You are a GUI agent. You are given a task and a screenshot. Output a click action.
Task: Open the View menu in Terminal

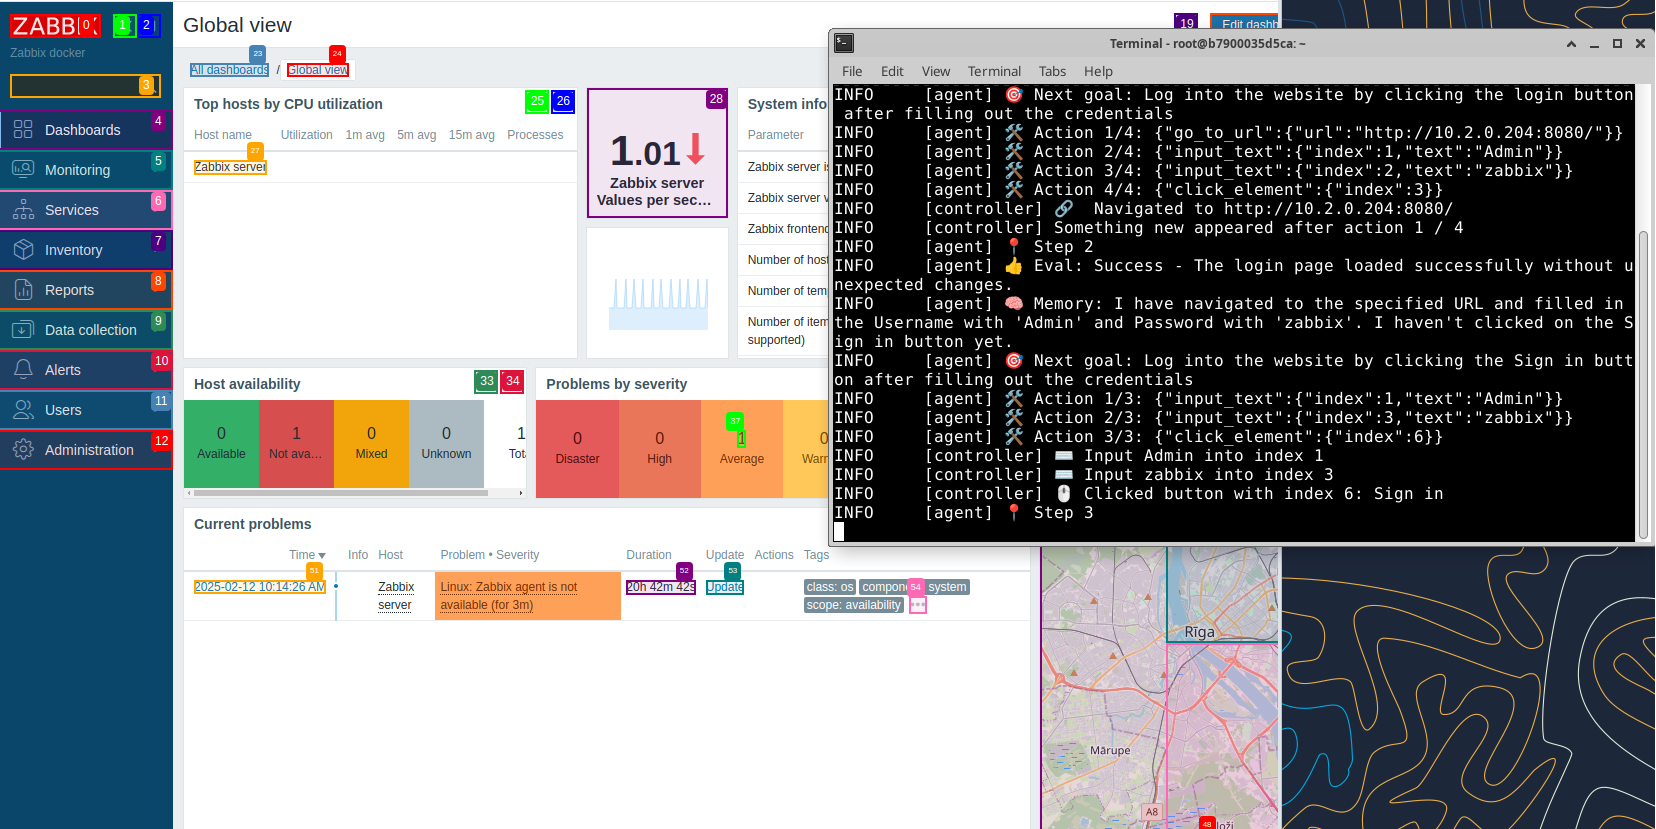coord(936,71)
